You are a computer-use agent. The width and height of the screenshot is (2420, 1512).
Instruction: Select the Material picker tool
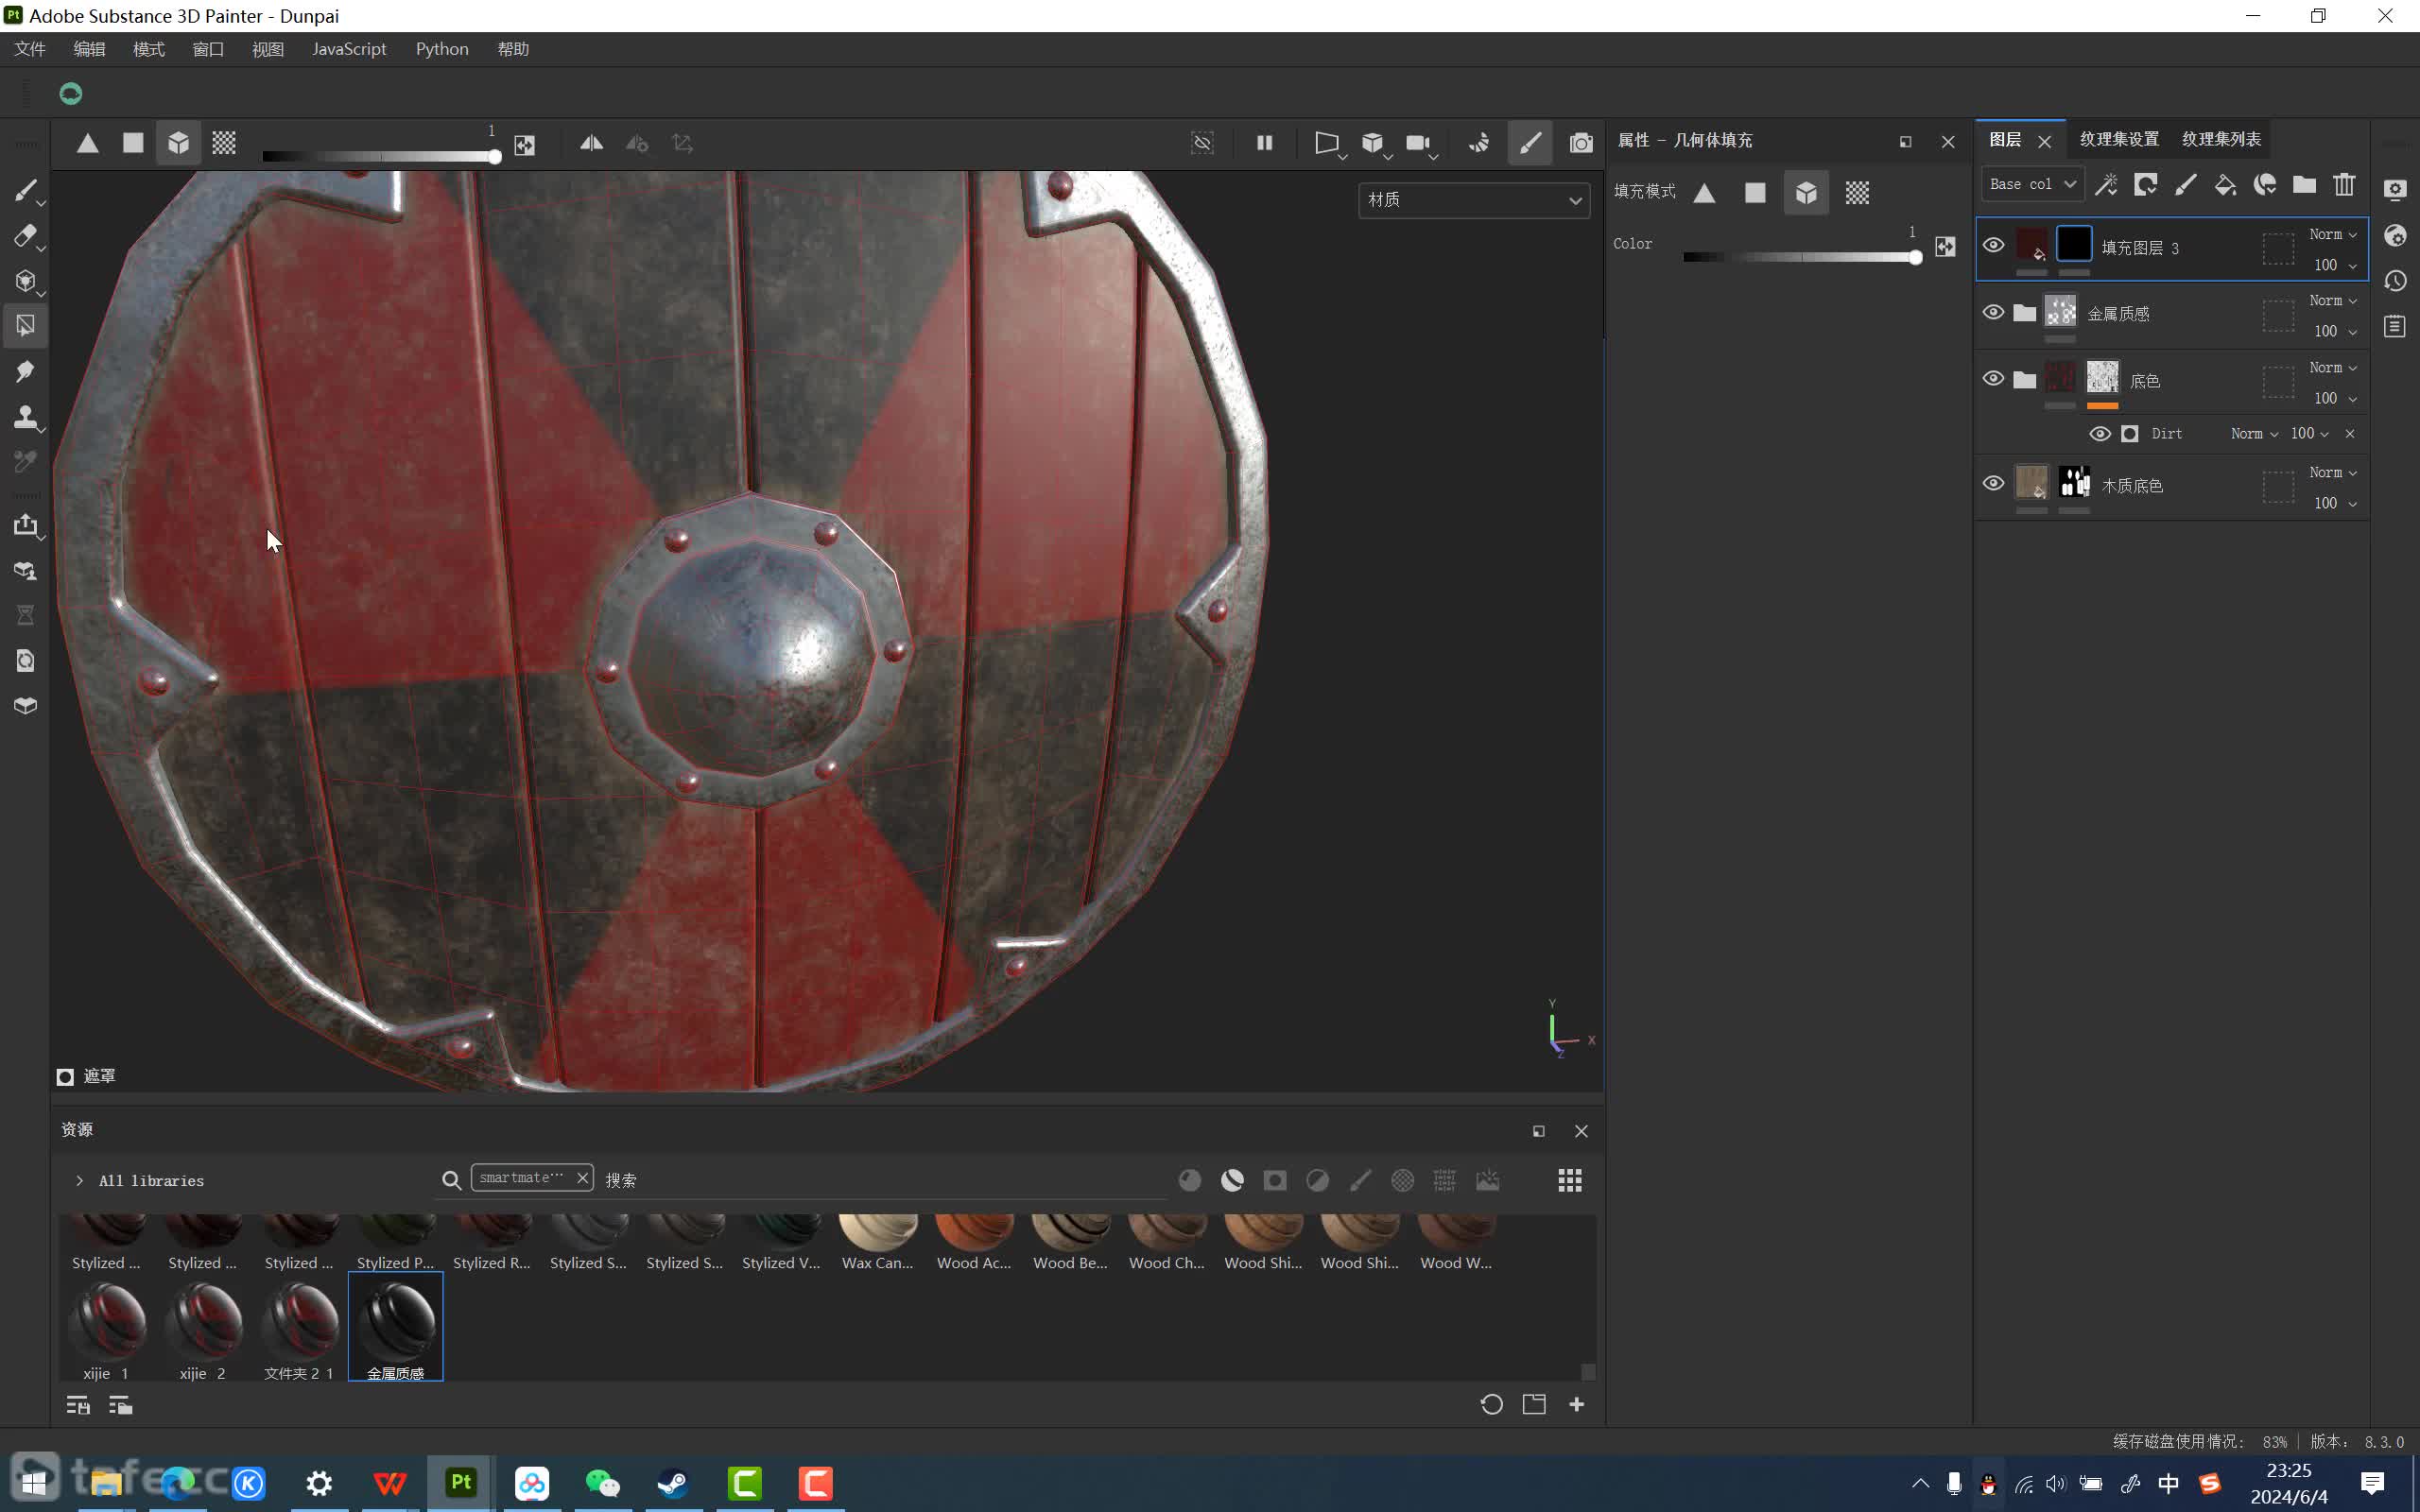point(25,461)
